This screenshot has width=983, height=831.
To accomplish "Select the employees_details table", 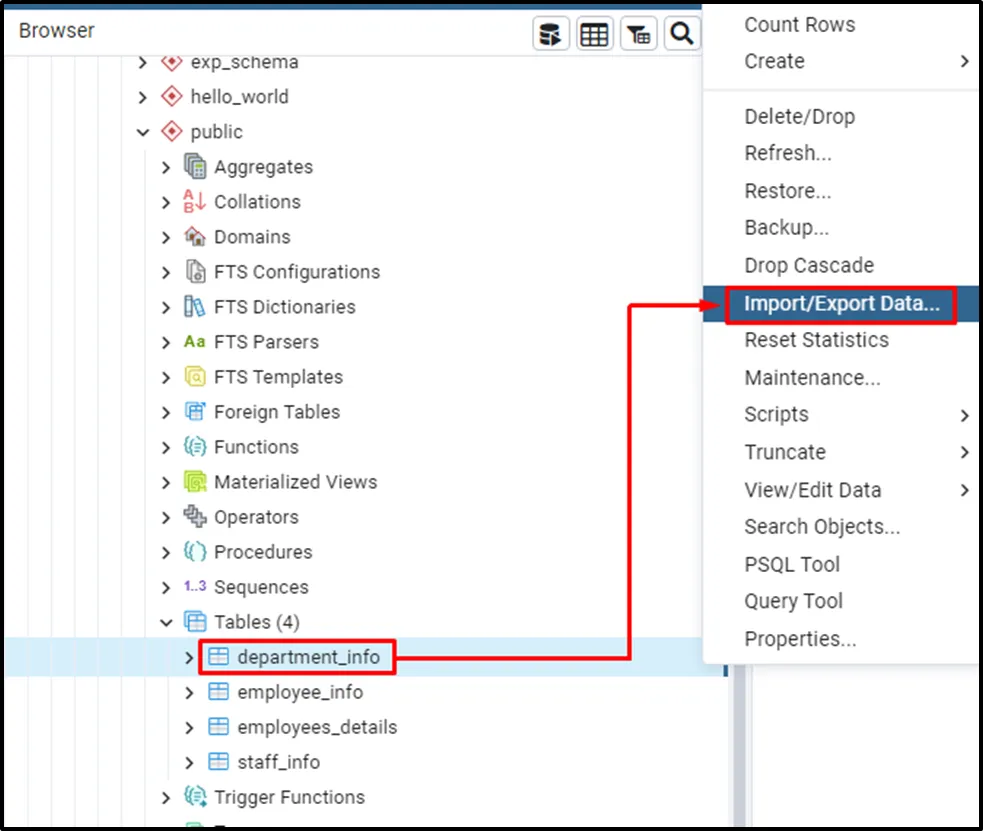I will pos(316,727).
